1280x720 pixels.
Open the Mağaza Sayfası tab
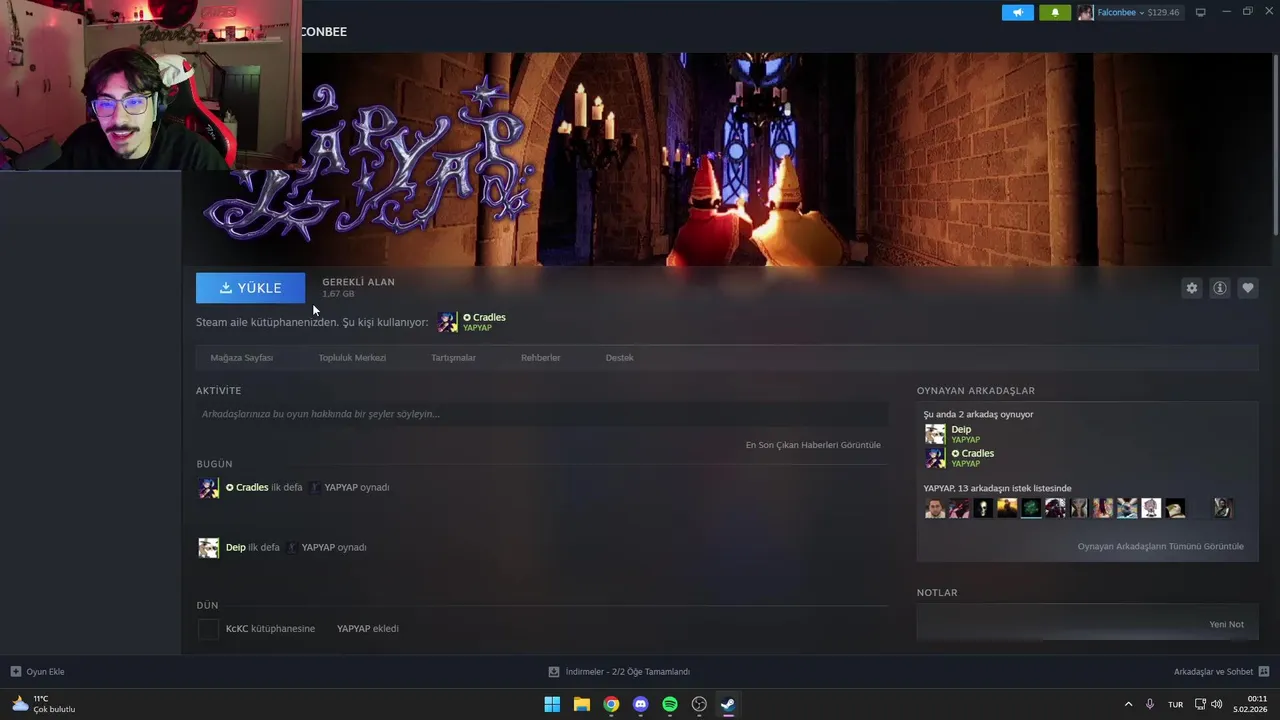pos(241,358)
